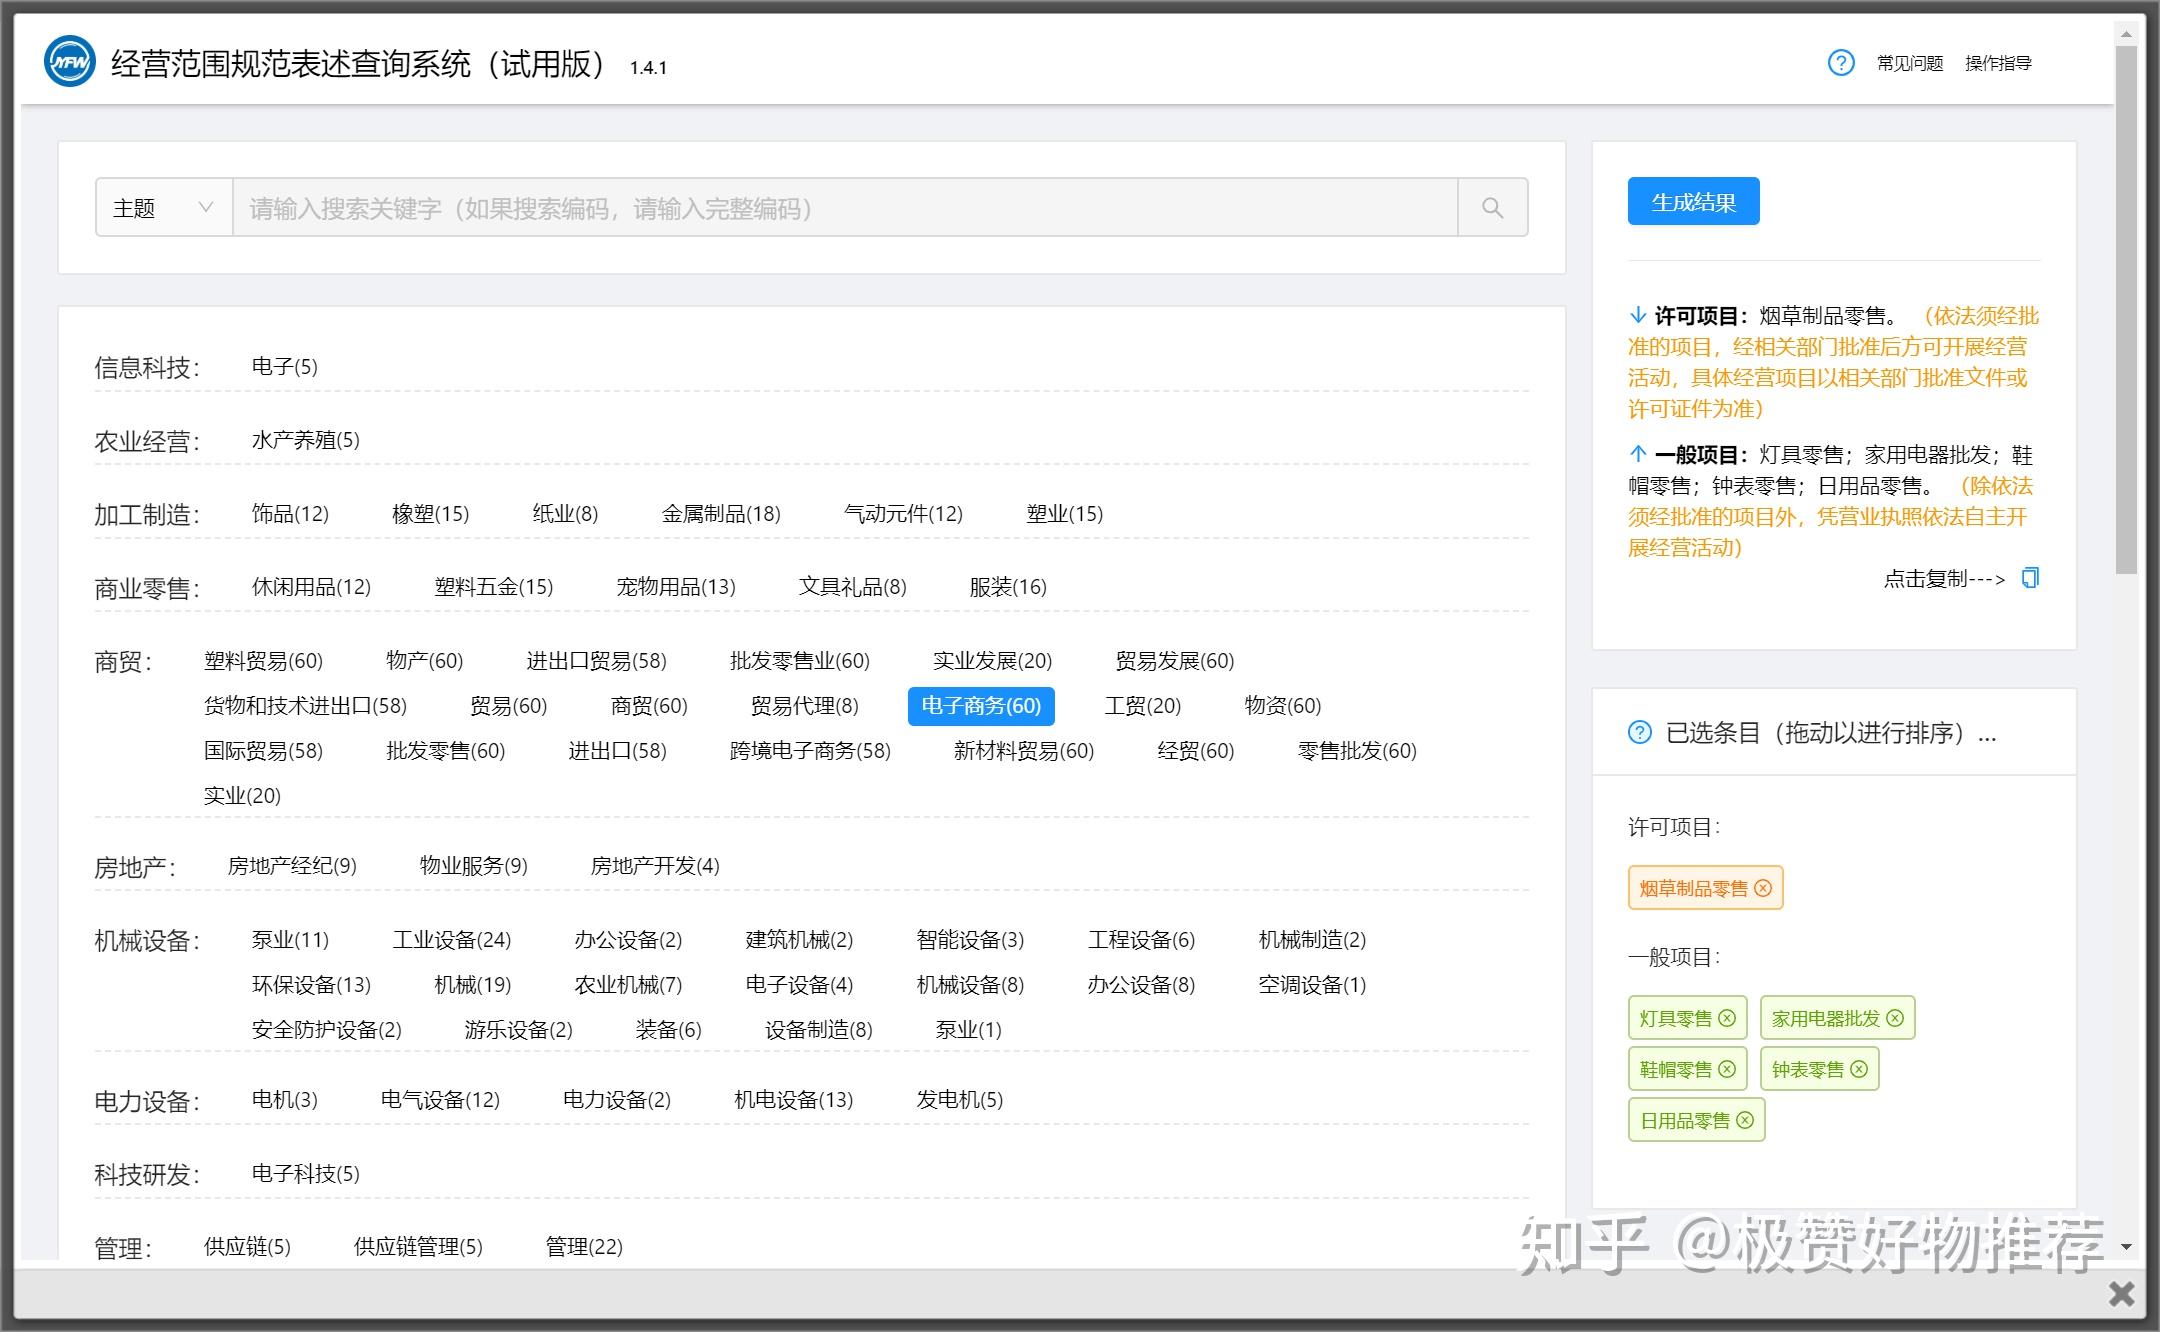2160x1332 pixels.
Task: Pick the 国际贸易(58) topic
Action: (263, 751)
